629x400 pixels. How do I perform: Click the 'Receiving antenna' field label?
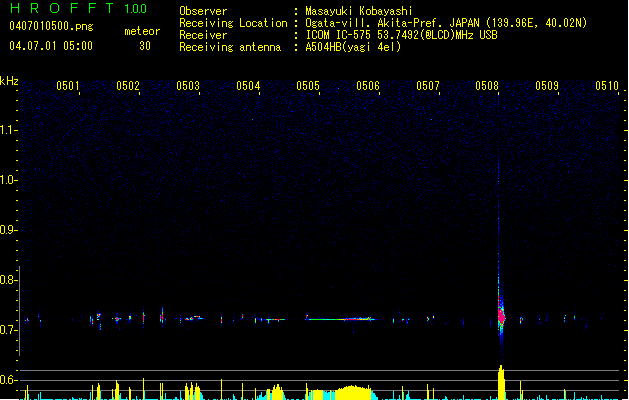(230, 47)
